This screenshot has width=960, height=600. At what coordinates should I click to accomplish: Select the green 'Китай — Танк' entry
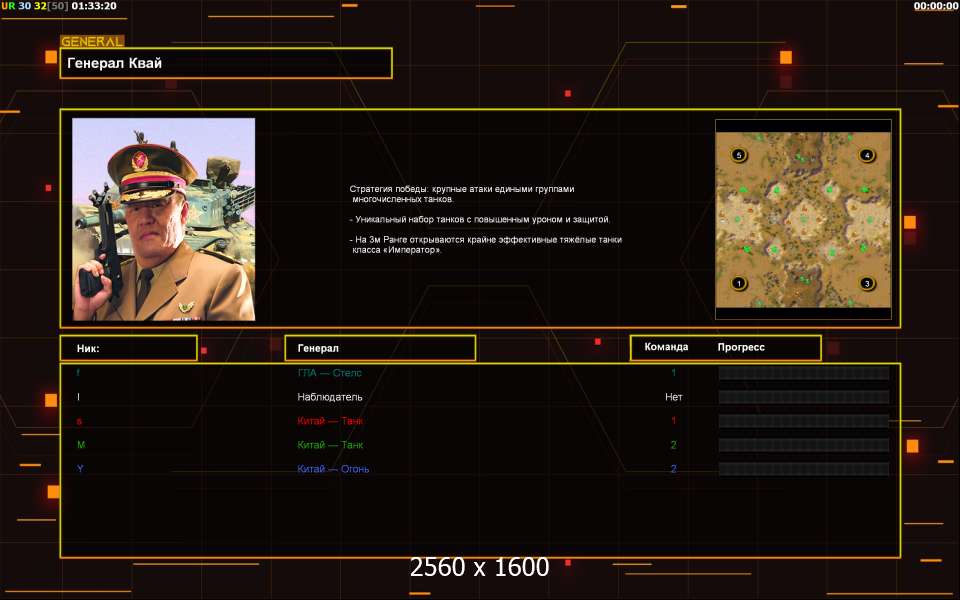(x=330, y=445)
